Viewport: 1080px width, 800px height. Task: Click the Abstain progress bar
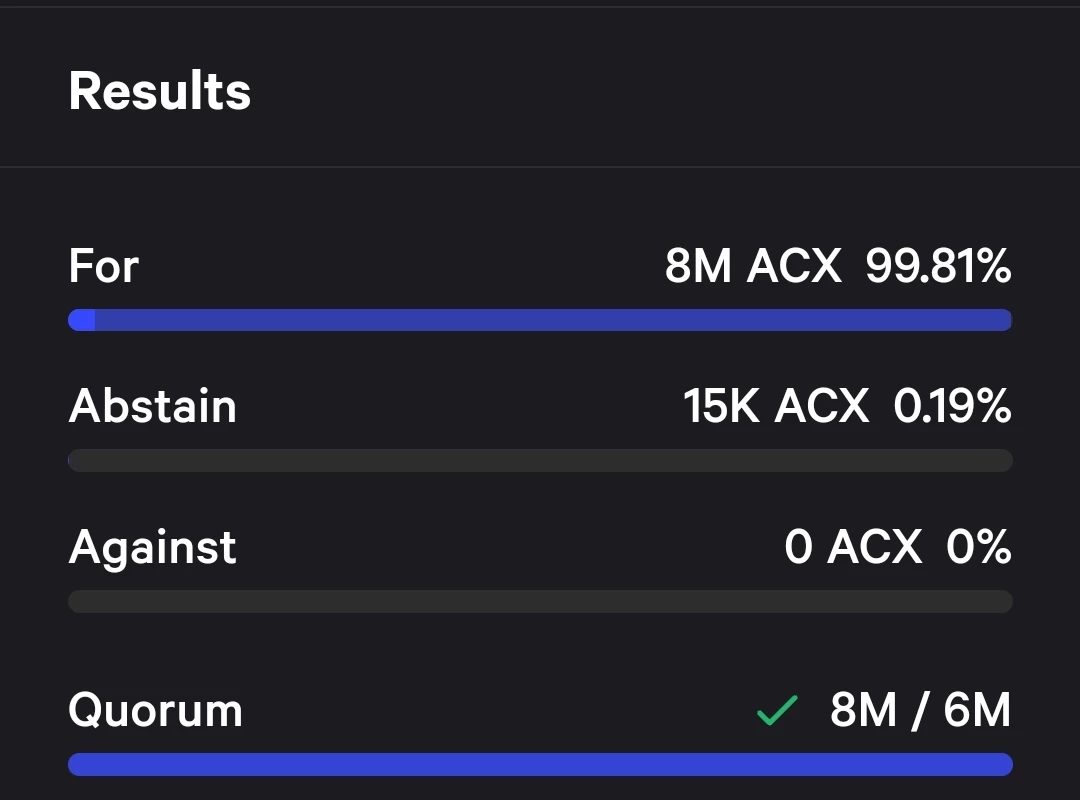pyautogui.click(x=540, y=460)
